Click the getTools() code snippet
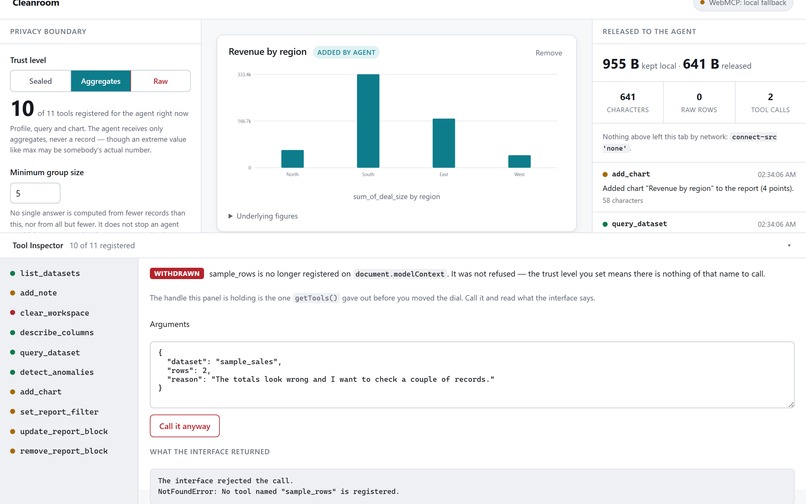Screen dimensions: 806x504 point(316,298)
